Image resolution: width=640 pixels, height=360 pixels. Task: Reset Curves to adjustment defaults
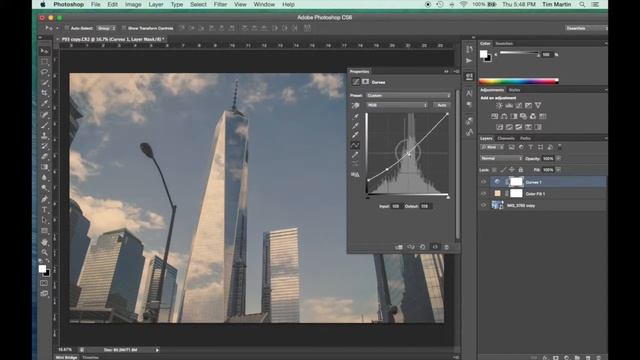[x=422, y=247]
